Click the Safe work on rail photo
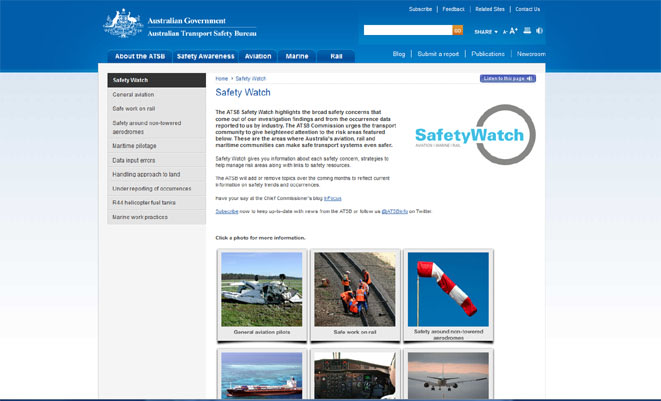 (x=355, y=289)
